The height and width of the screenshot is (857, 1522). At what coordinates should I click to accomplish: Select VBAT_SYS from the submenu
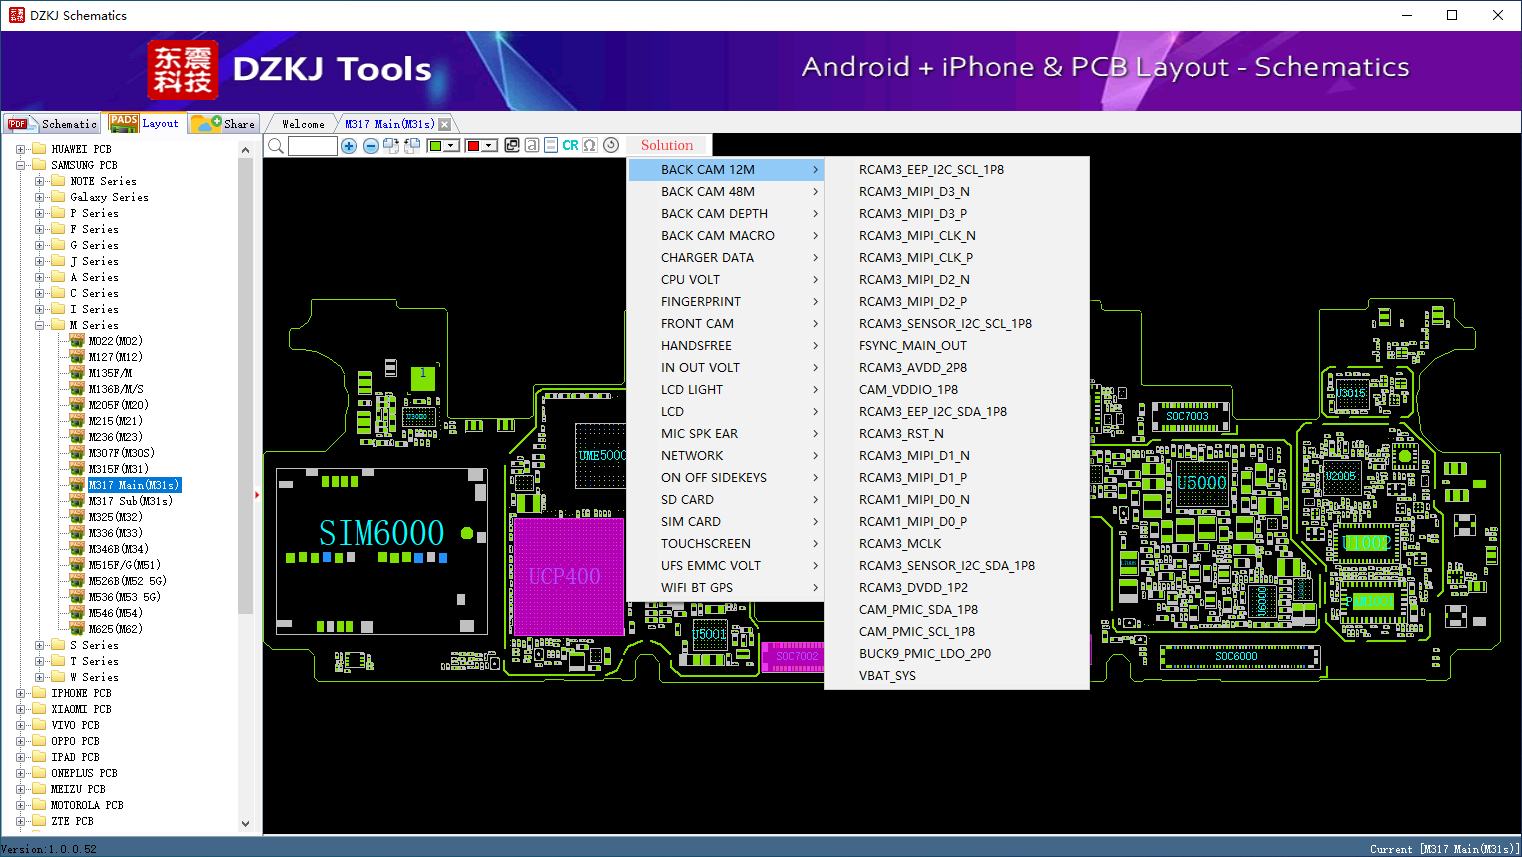[957, 676]
